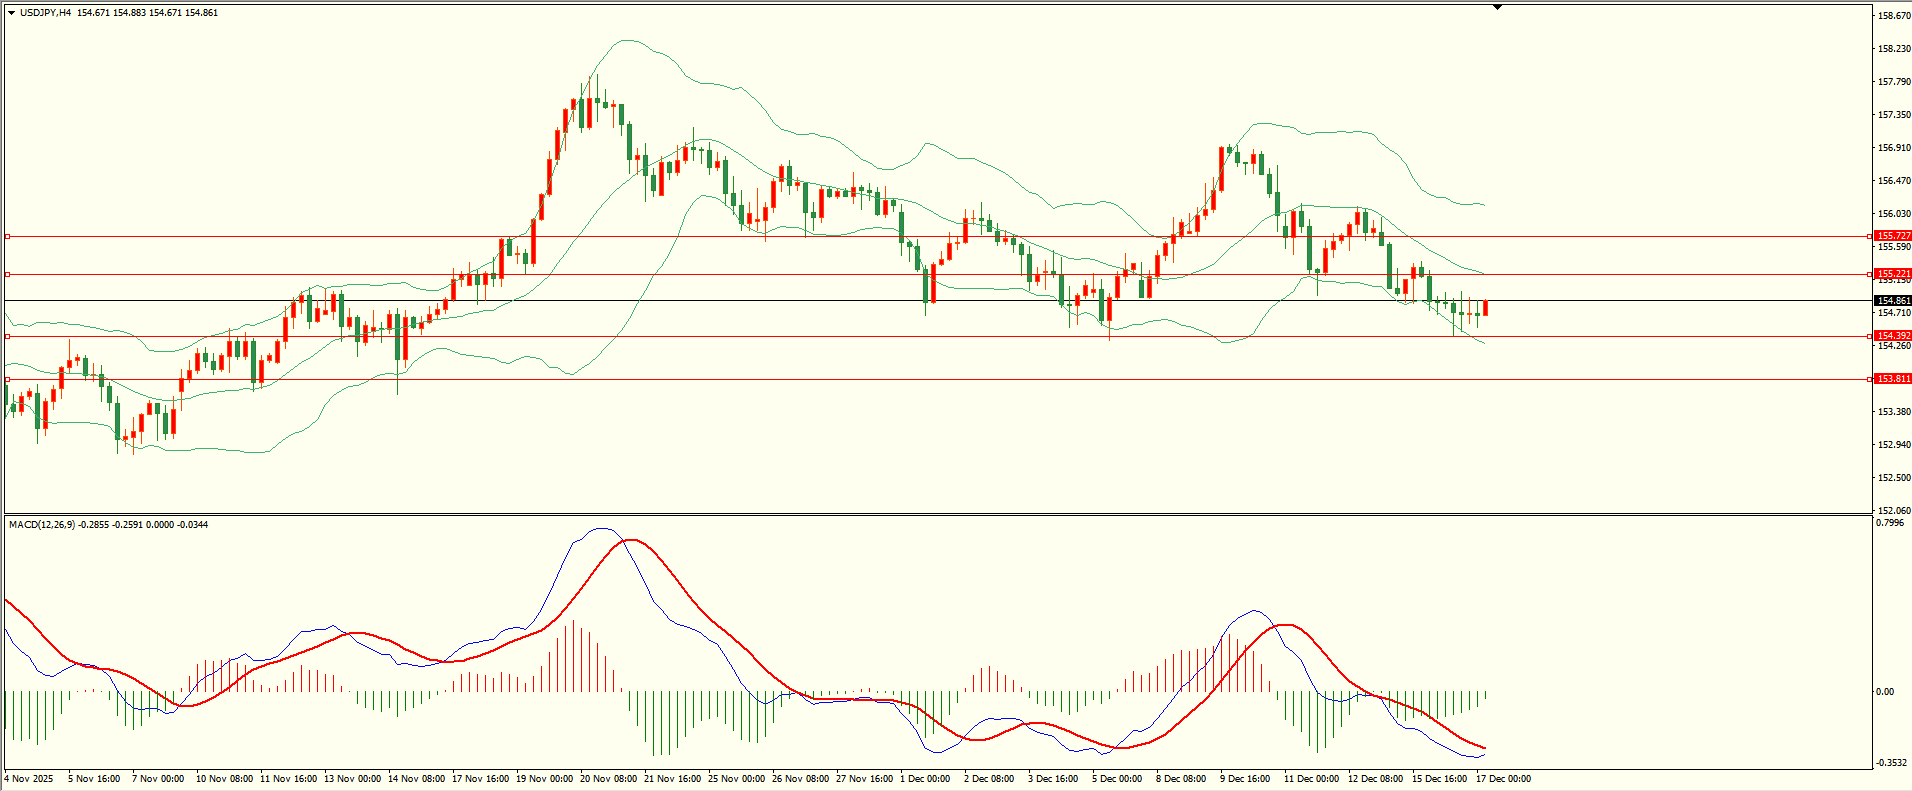
Task: Click the black 154.861 current price tag
Action: click(1893, 301)
